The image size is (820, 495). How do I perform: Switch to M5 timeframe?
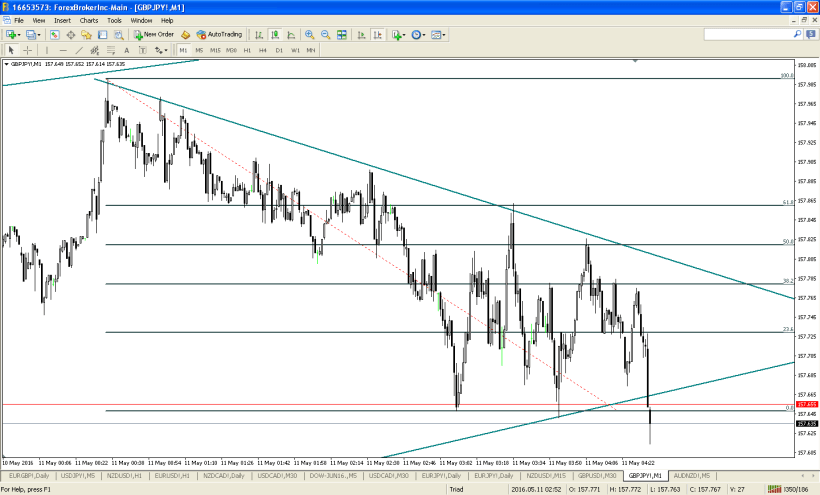pos(199,50)
